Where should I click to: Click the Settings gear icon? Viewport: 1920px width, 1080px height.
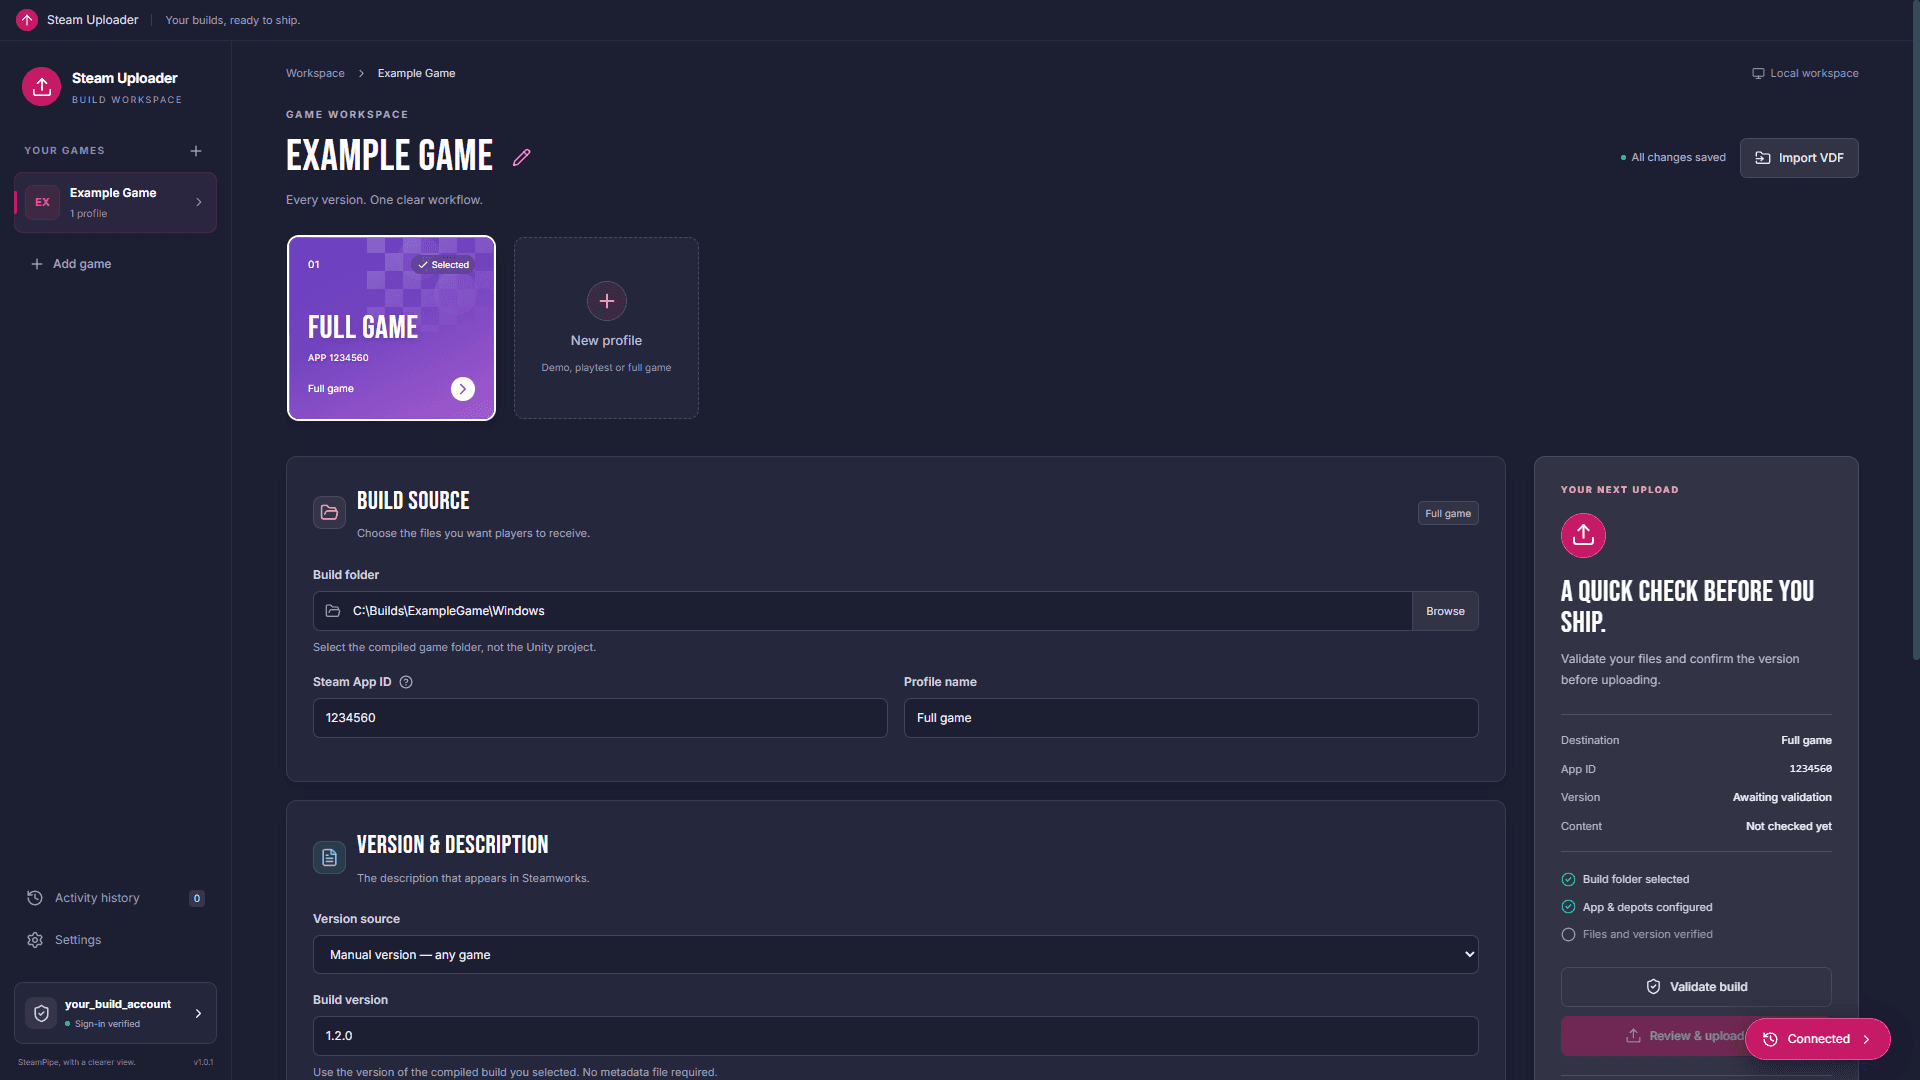35,940
